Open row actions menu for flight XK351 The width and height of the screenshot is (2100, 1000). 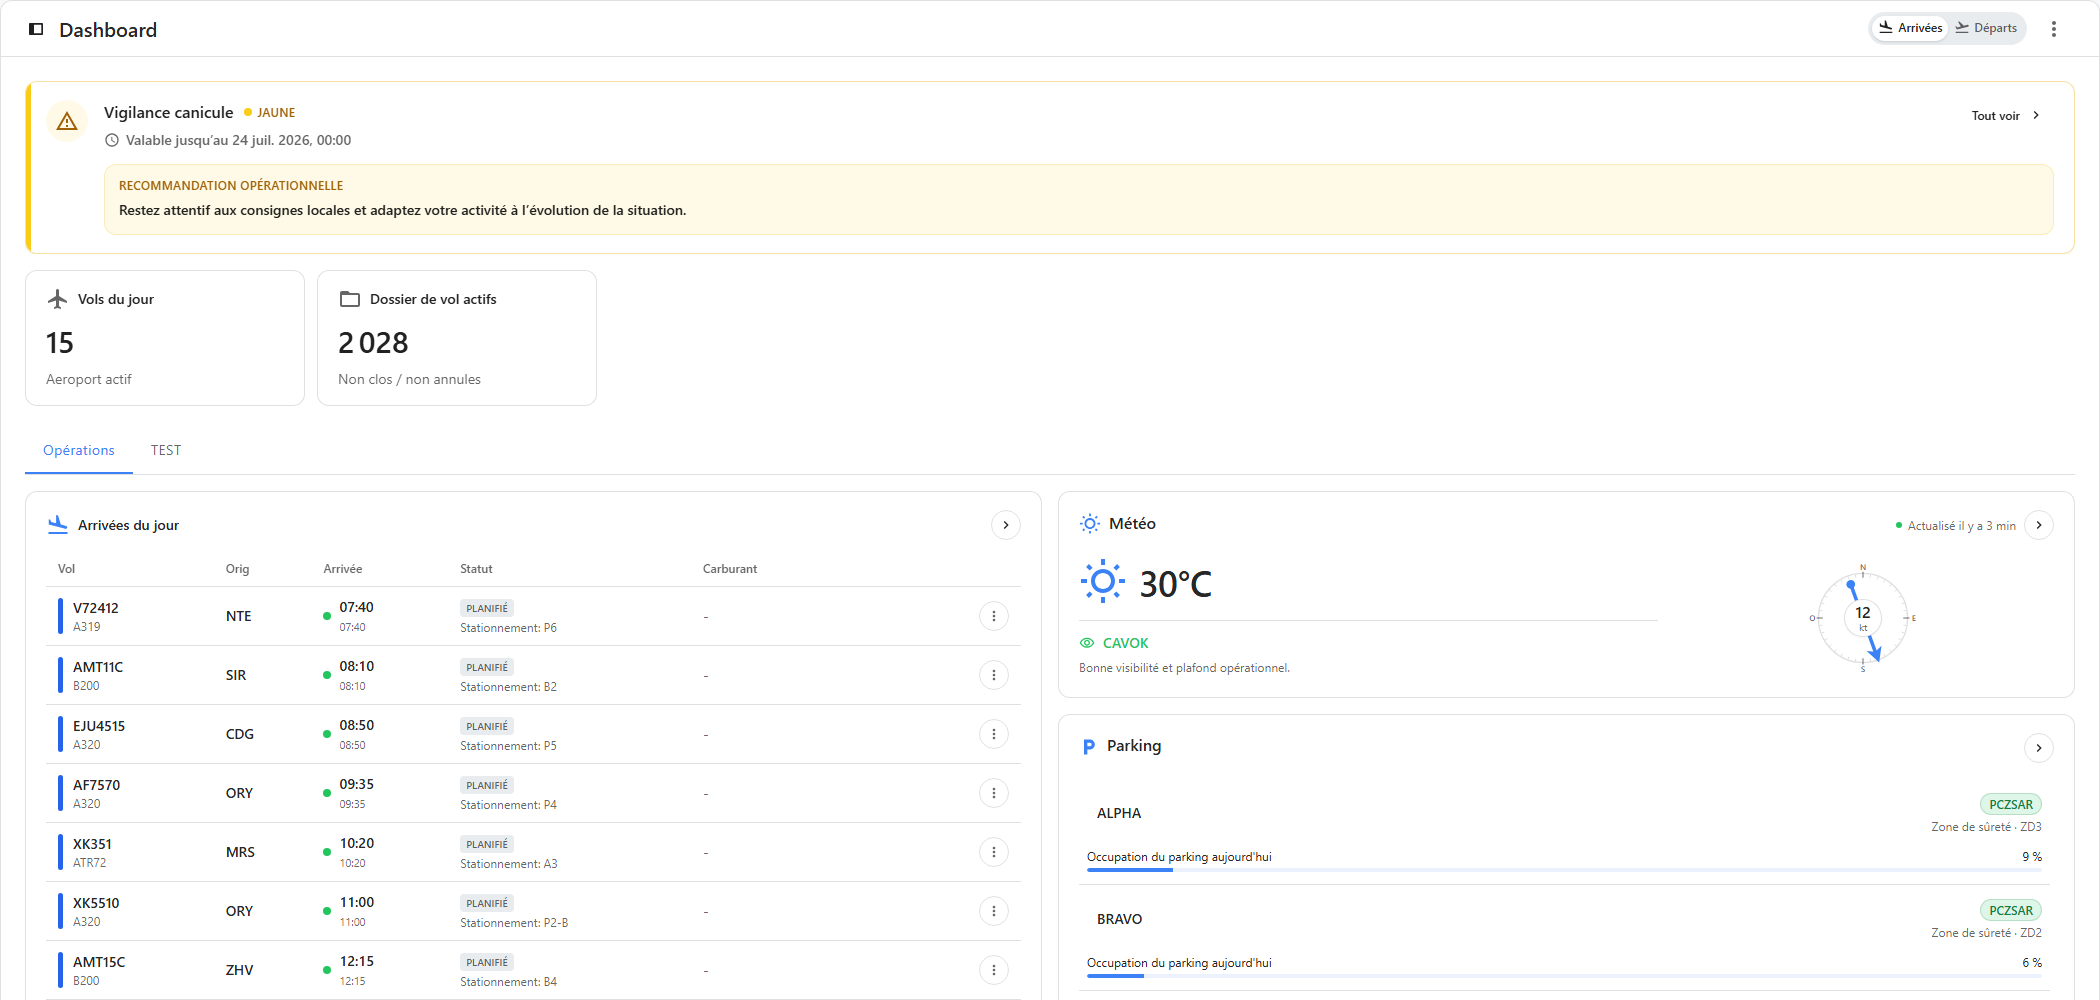pyautogui.click(x=993, y=852)
